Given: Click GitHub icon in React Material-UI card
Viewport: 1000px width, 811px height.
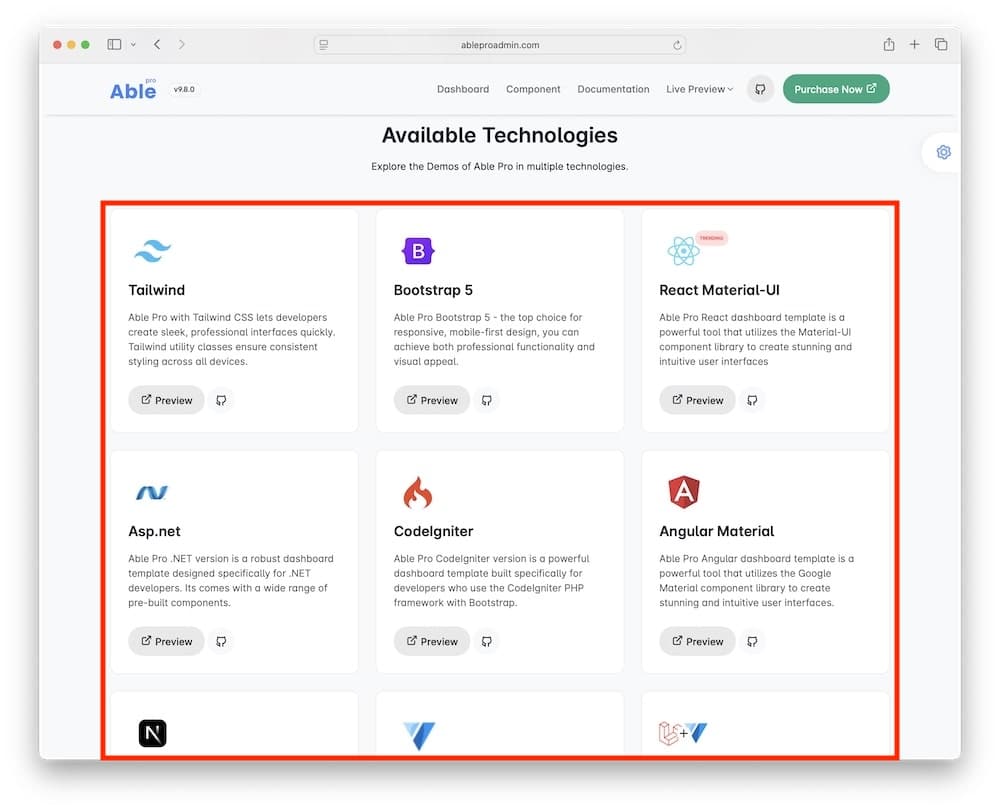Looking at the screenshot, I should (x=752, y=400).
